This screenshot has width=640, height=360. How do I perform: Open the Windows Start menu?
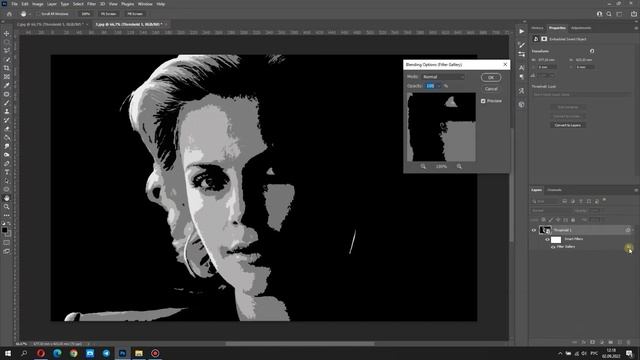(8, 353)
